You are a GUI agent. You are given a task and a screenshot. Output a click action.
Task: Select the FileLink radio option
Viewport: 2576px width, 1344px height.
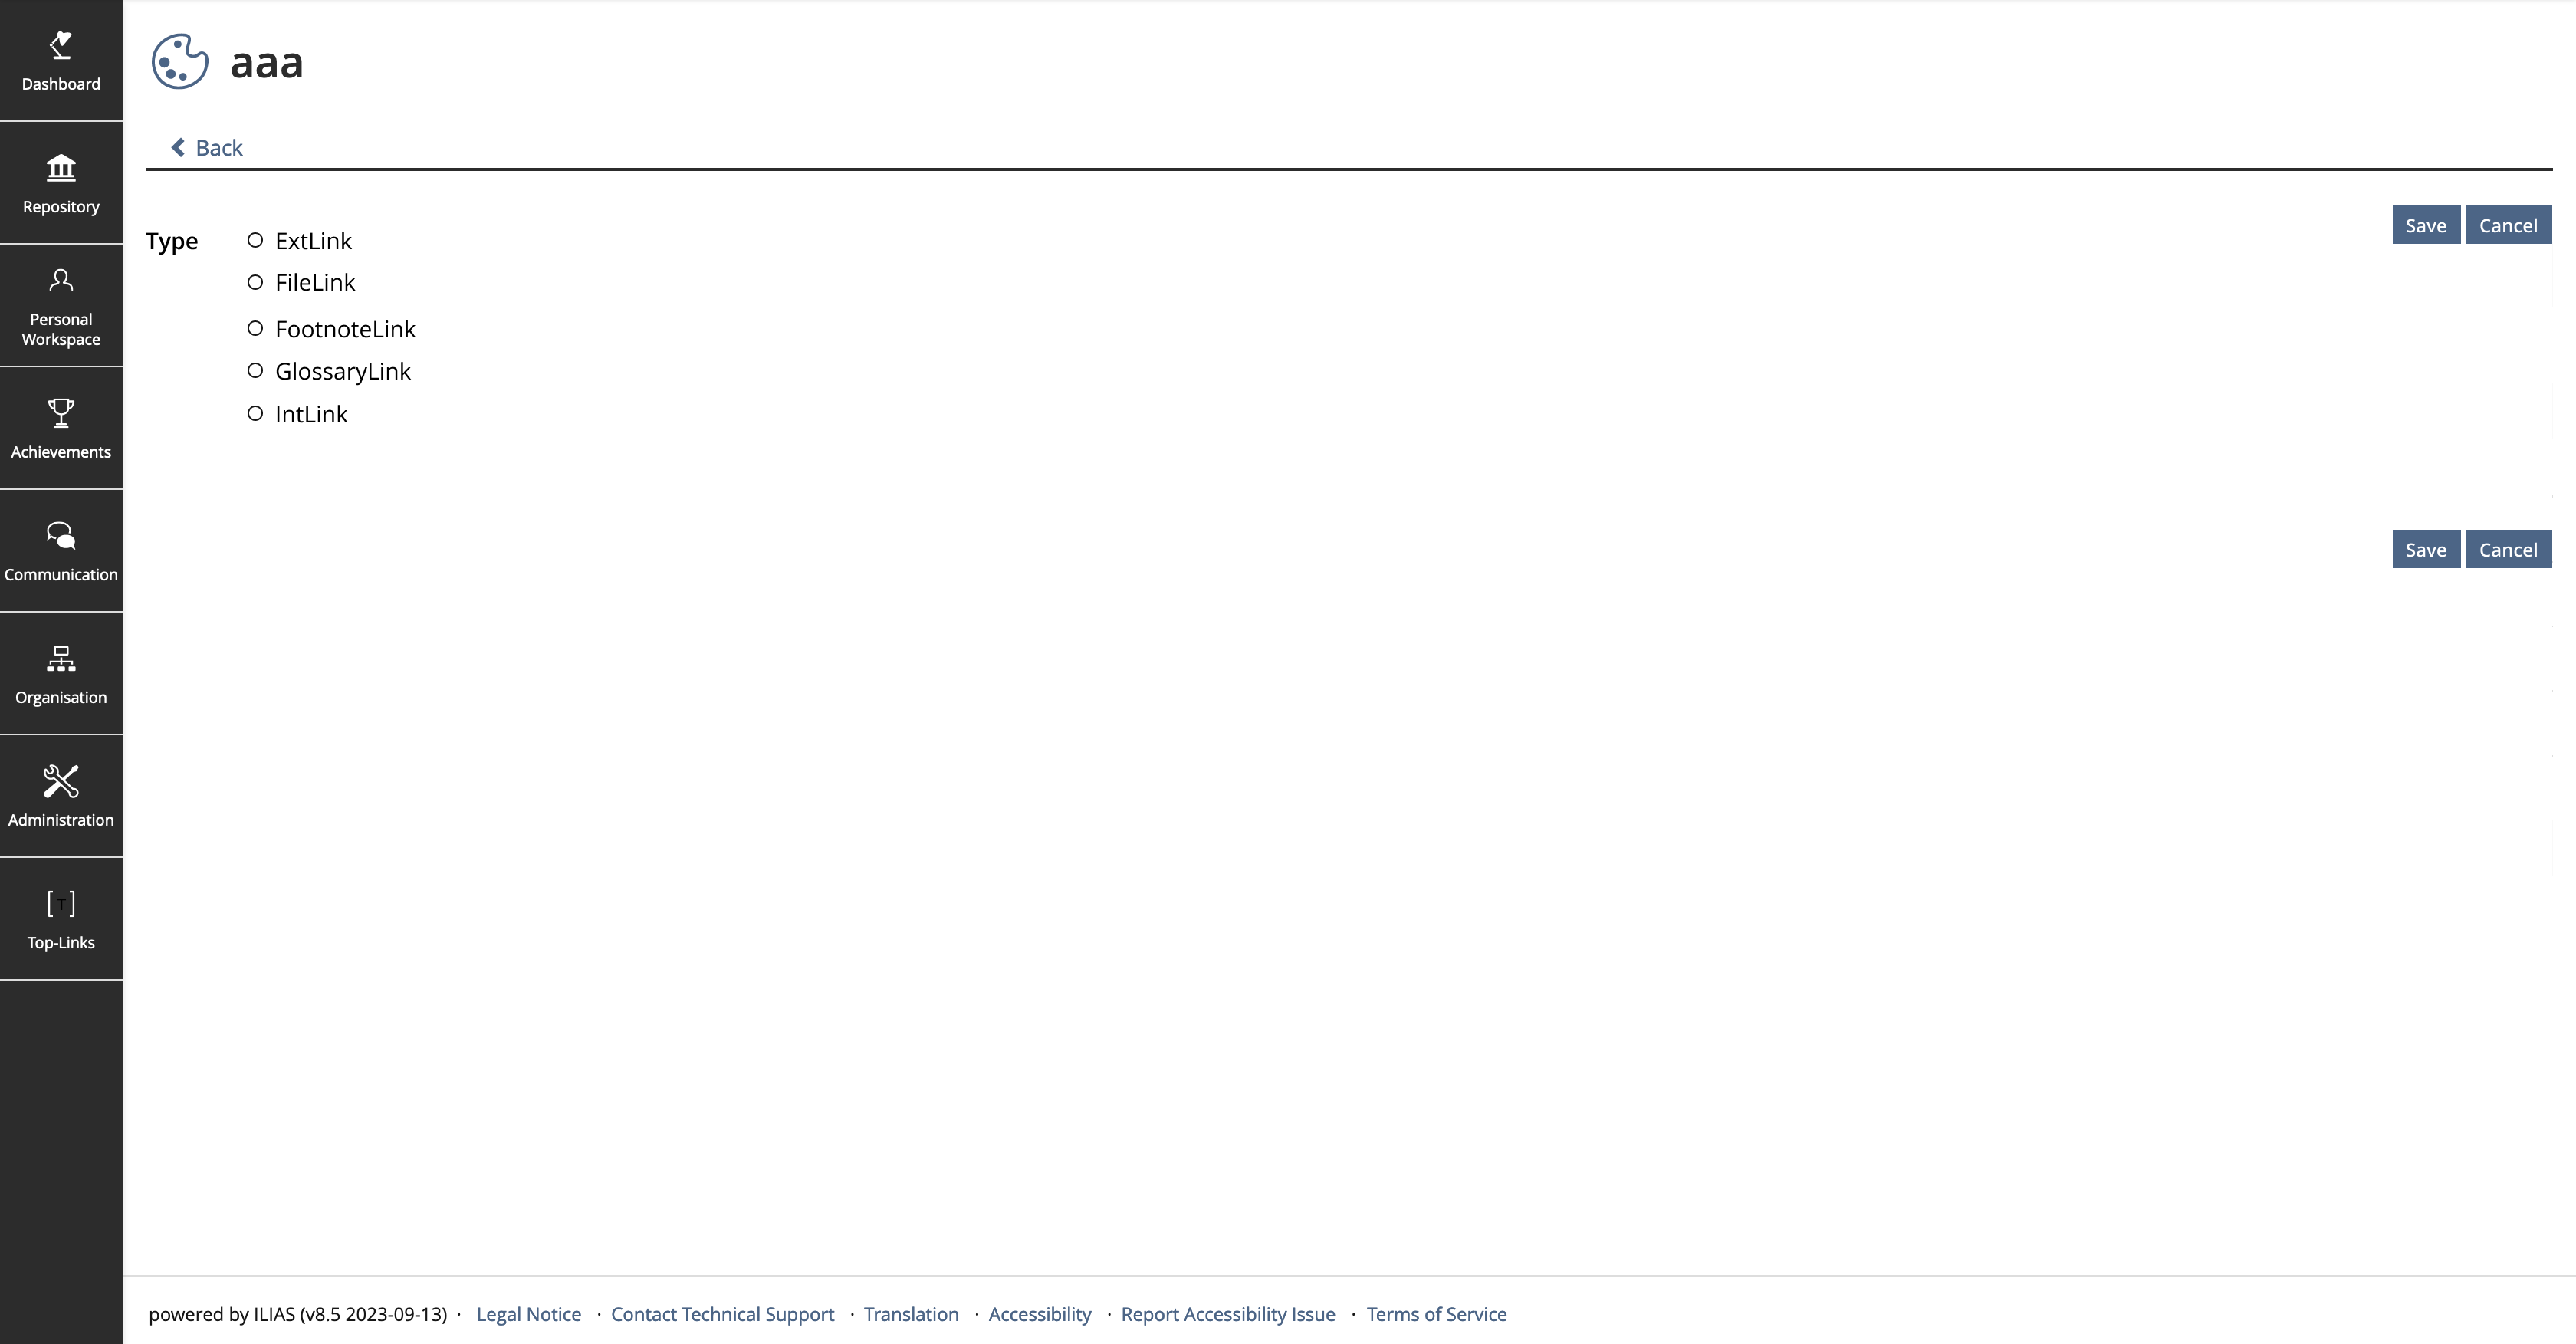coord(255,282)
